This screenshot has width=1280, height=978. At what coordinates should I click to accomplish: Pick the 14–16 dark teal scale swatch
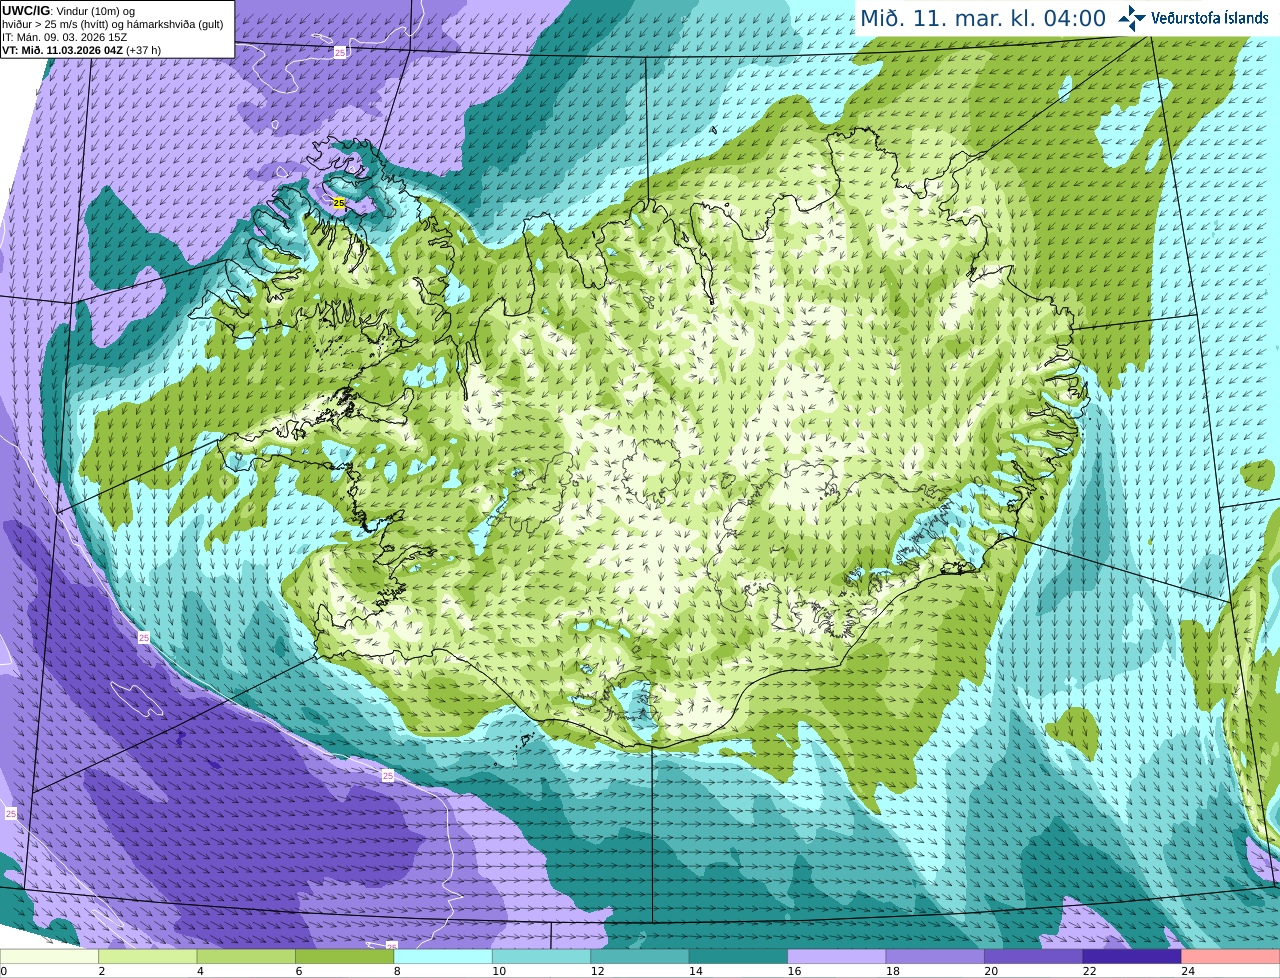click(739, 956)
